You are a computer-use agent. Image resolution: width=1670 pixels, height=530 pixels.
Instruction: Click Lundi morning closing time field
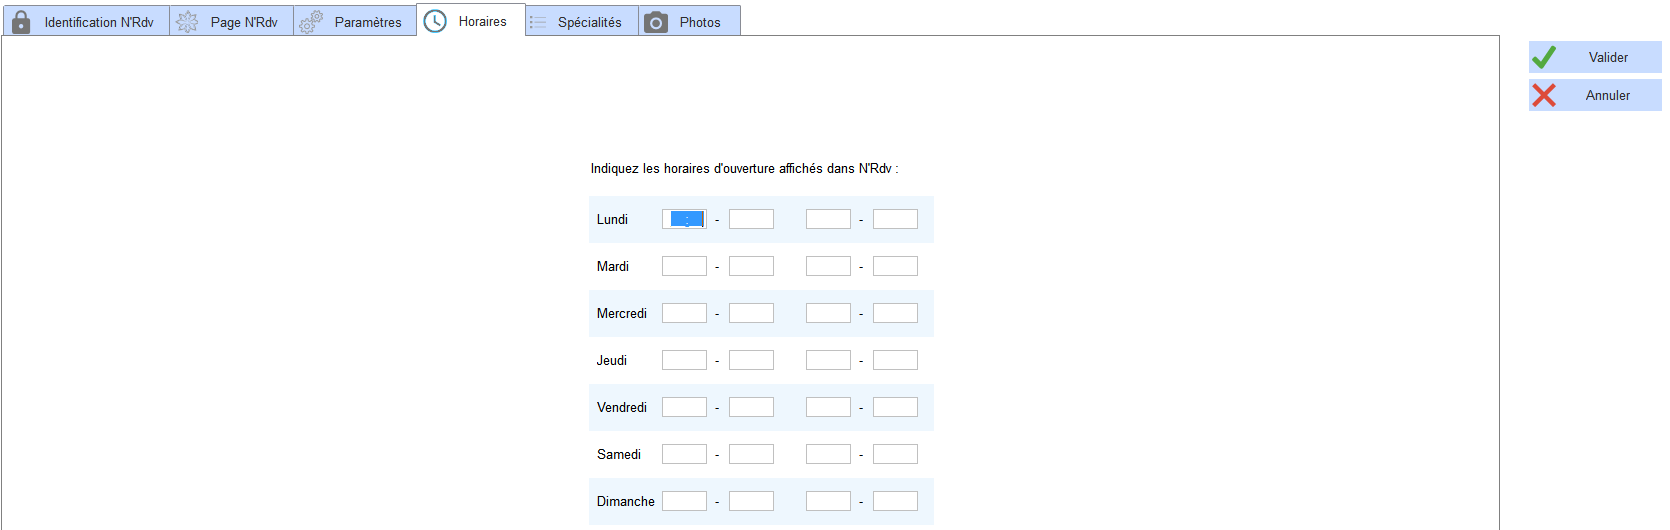click(751, 219)
